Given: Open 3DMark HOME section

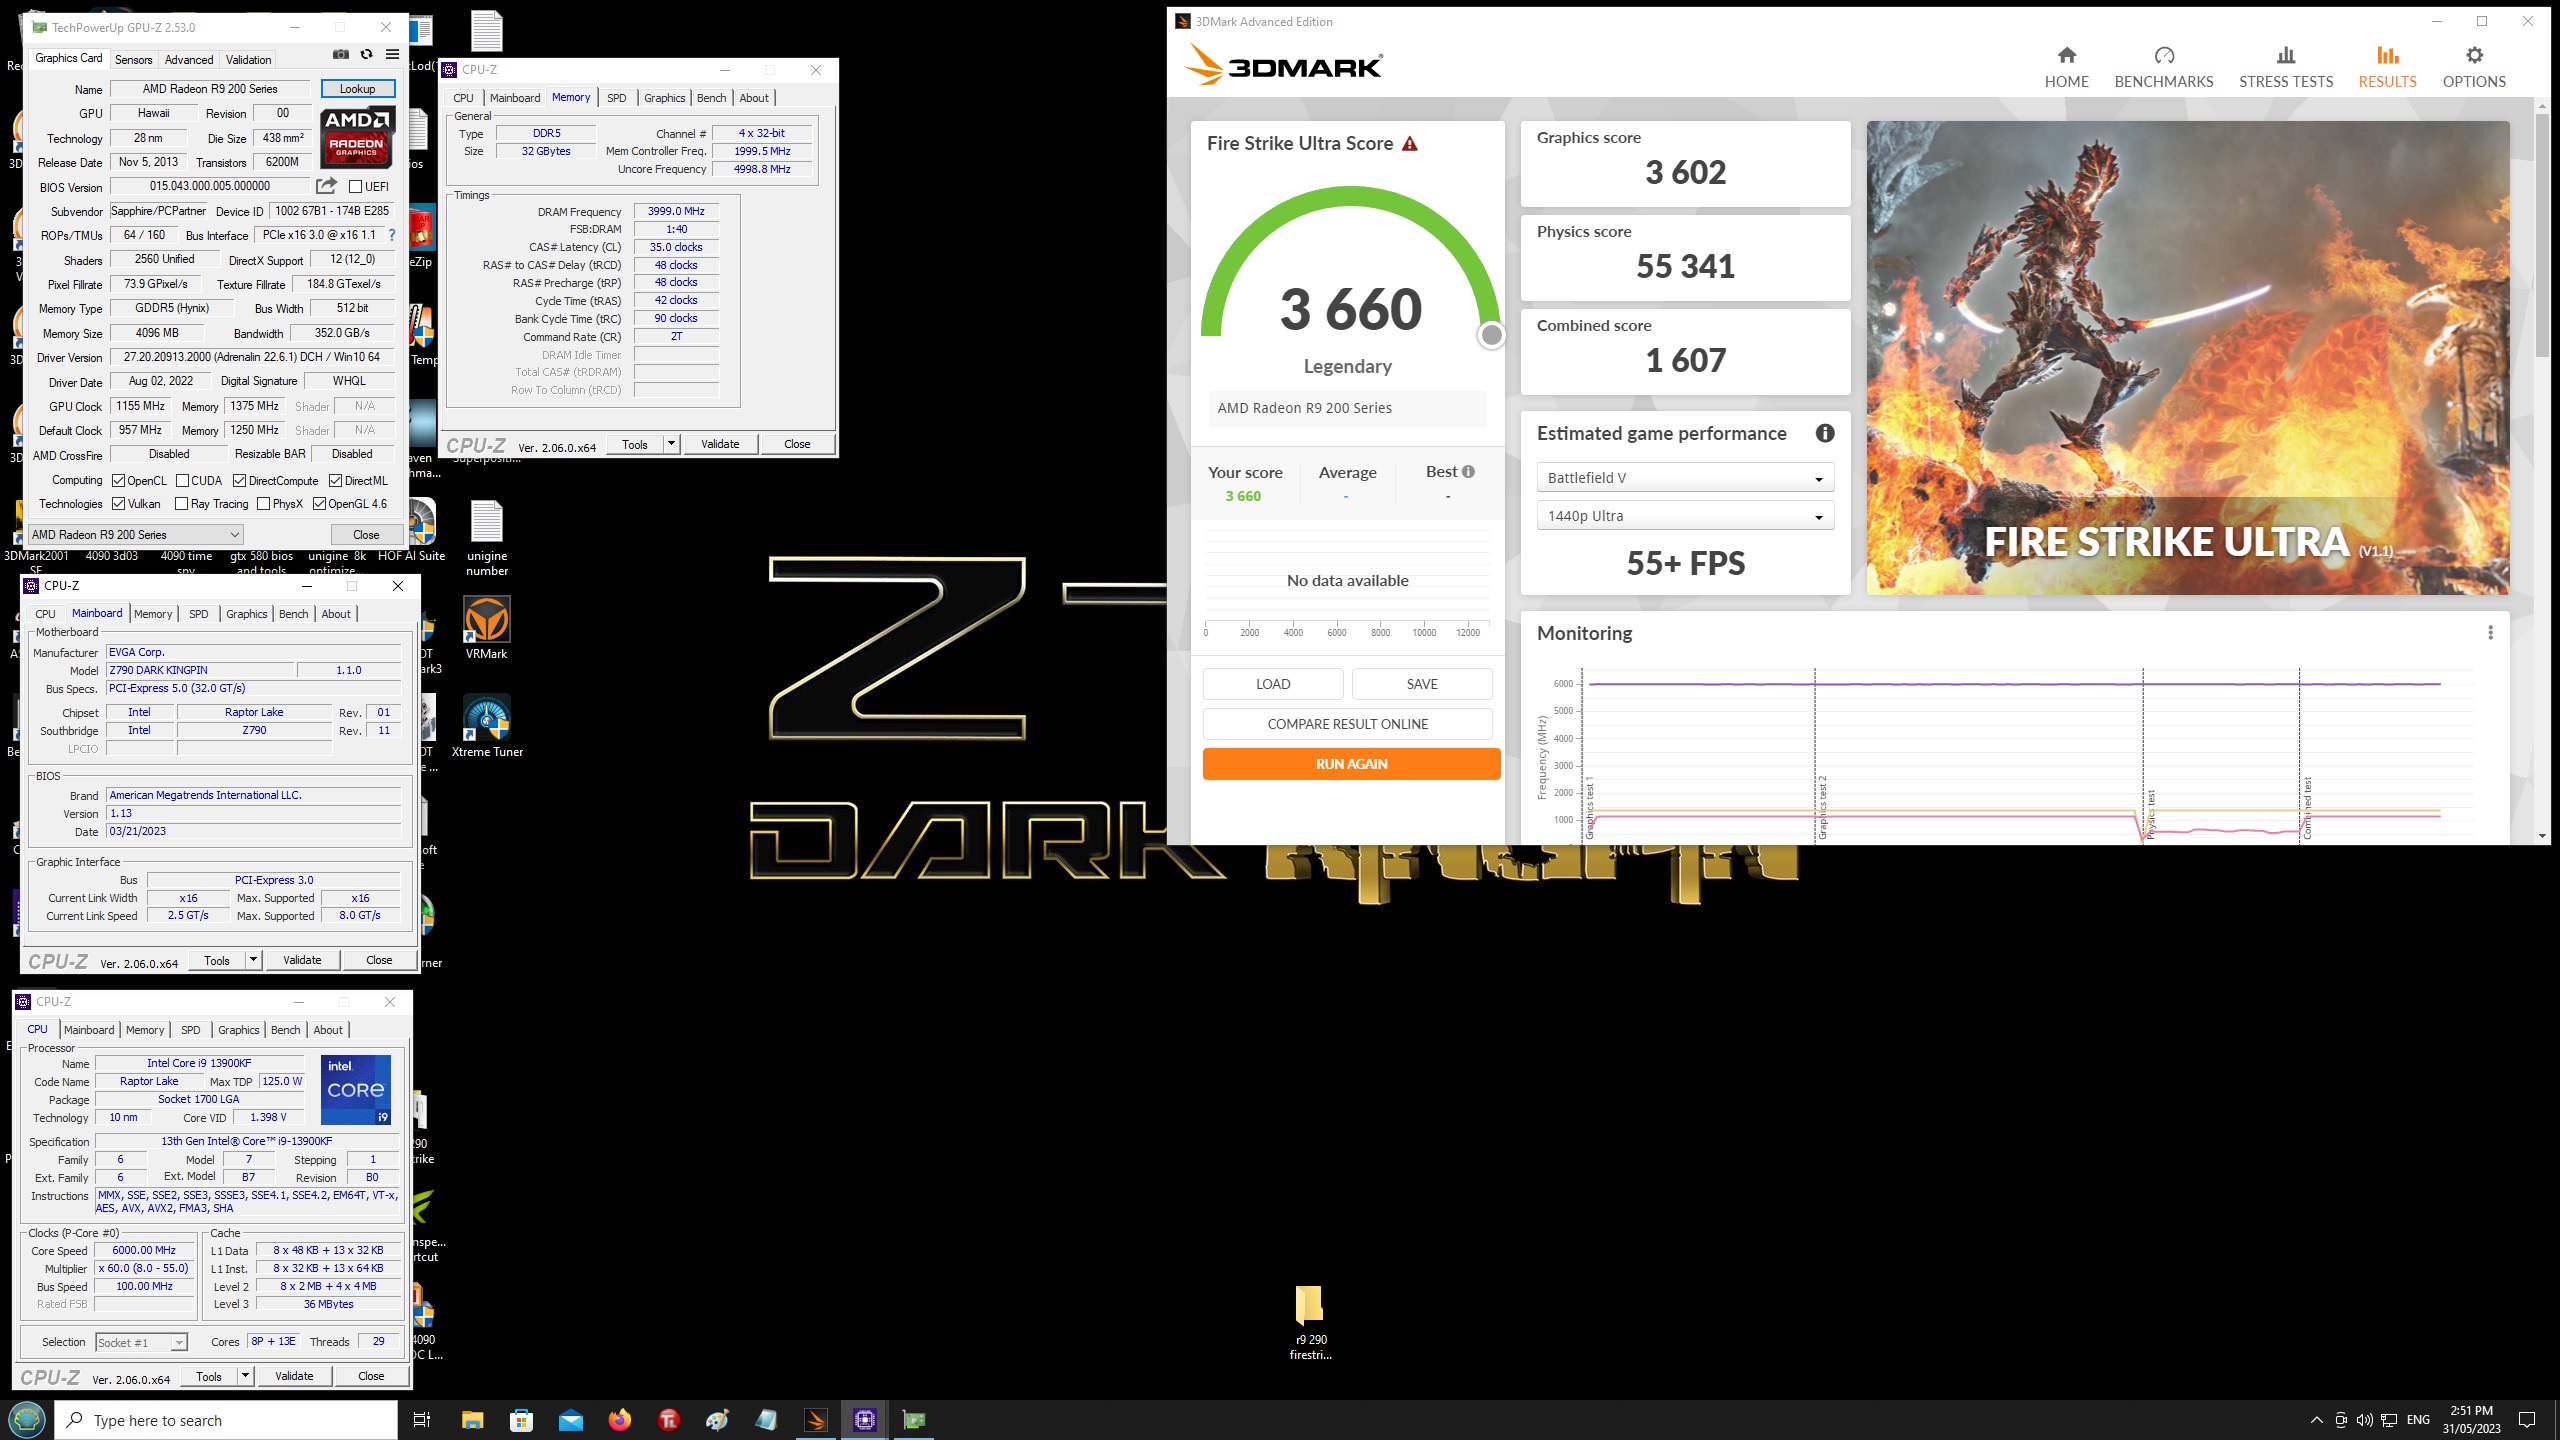Looking at the screenshot, I should tap(2066, 67).
